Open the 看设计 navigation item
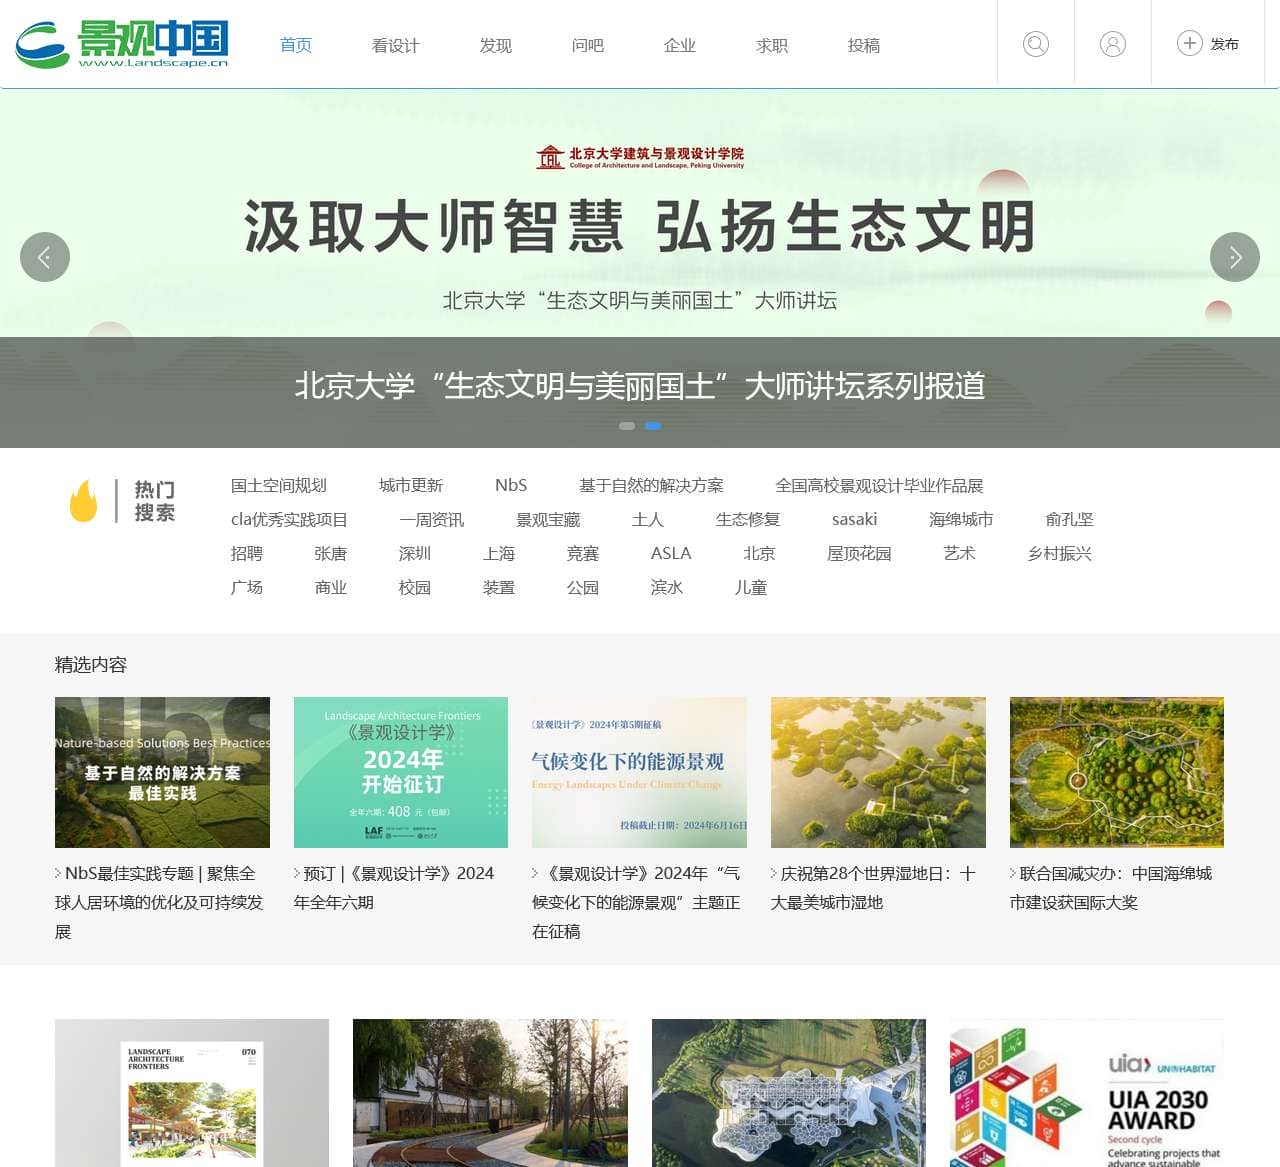This screenshot has height=1167, width=1280. coord(395,45)
